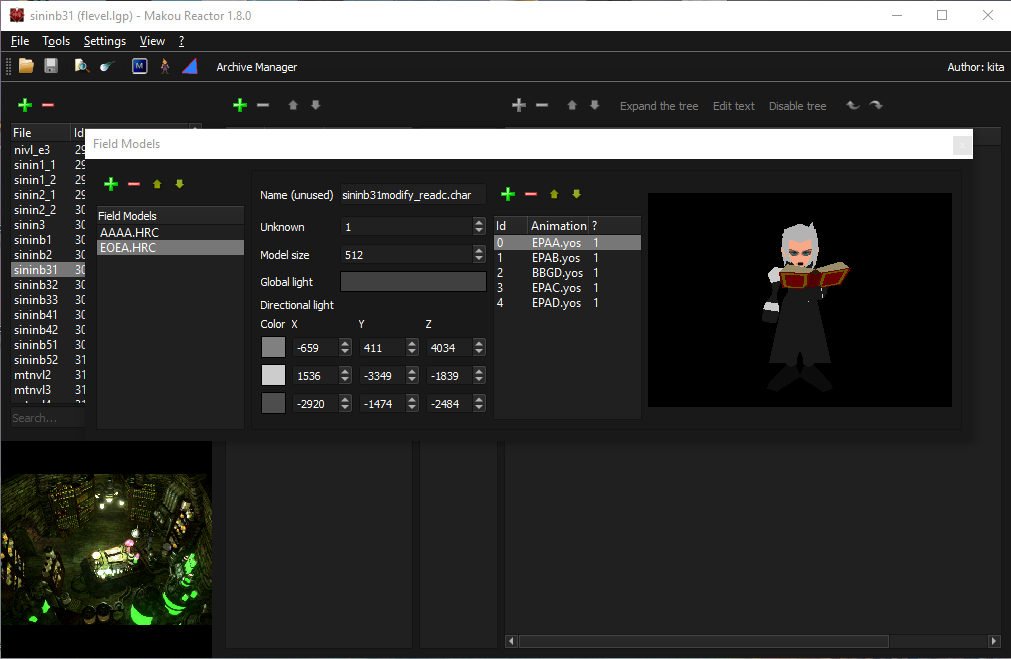Click Archive Manager in the toolbar

[x=257, y=66]
